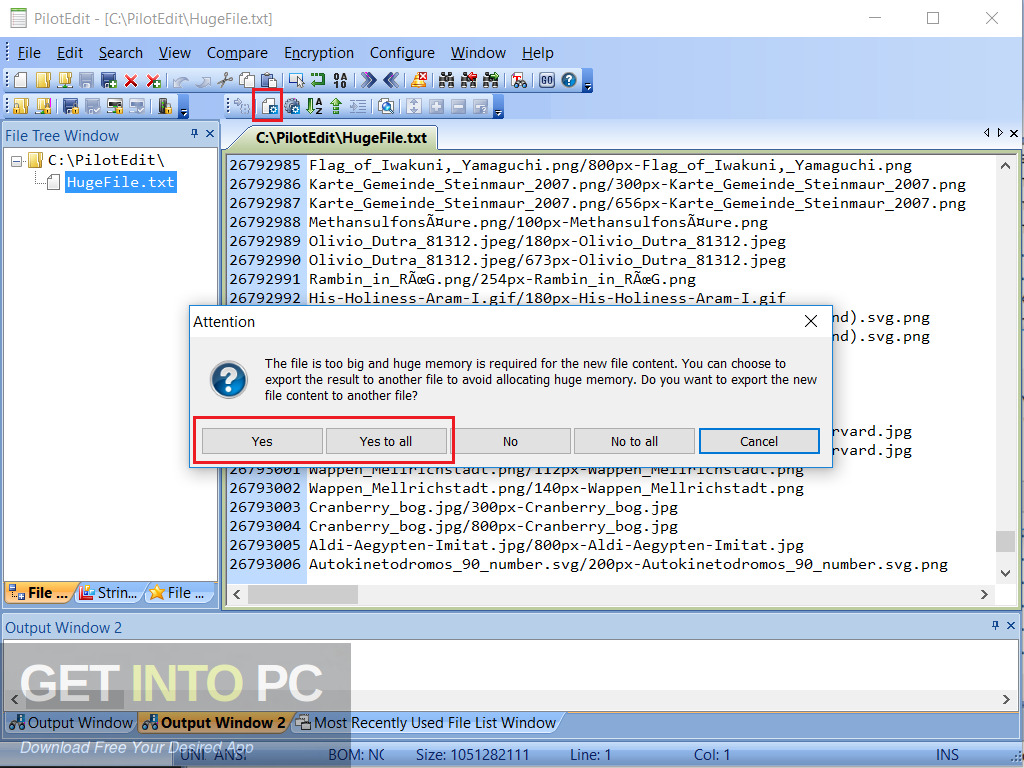Click editor vertical scrollbar down arrow

pyautogui.click(x=1005, y=573)
